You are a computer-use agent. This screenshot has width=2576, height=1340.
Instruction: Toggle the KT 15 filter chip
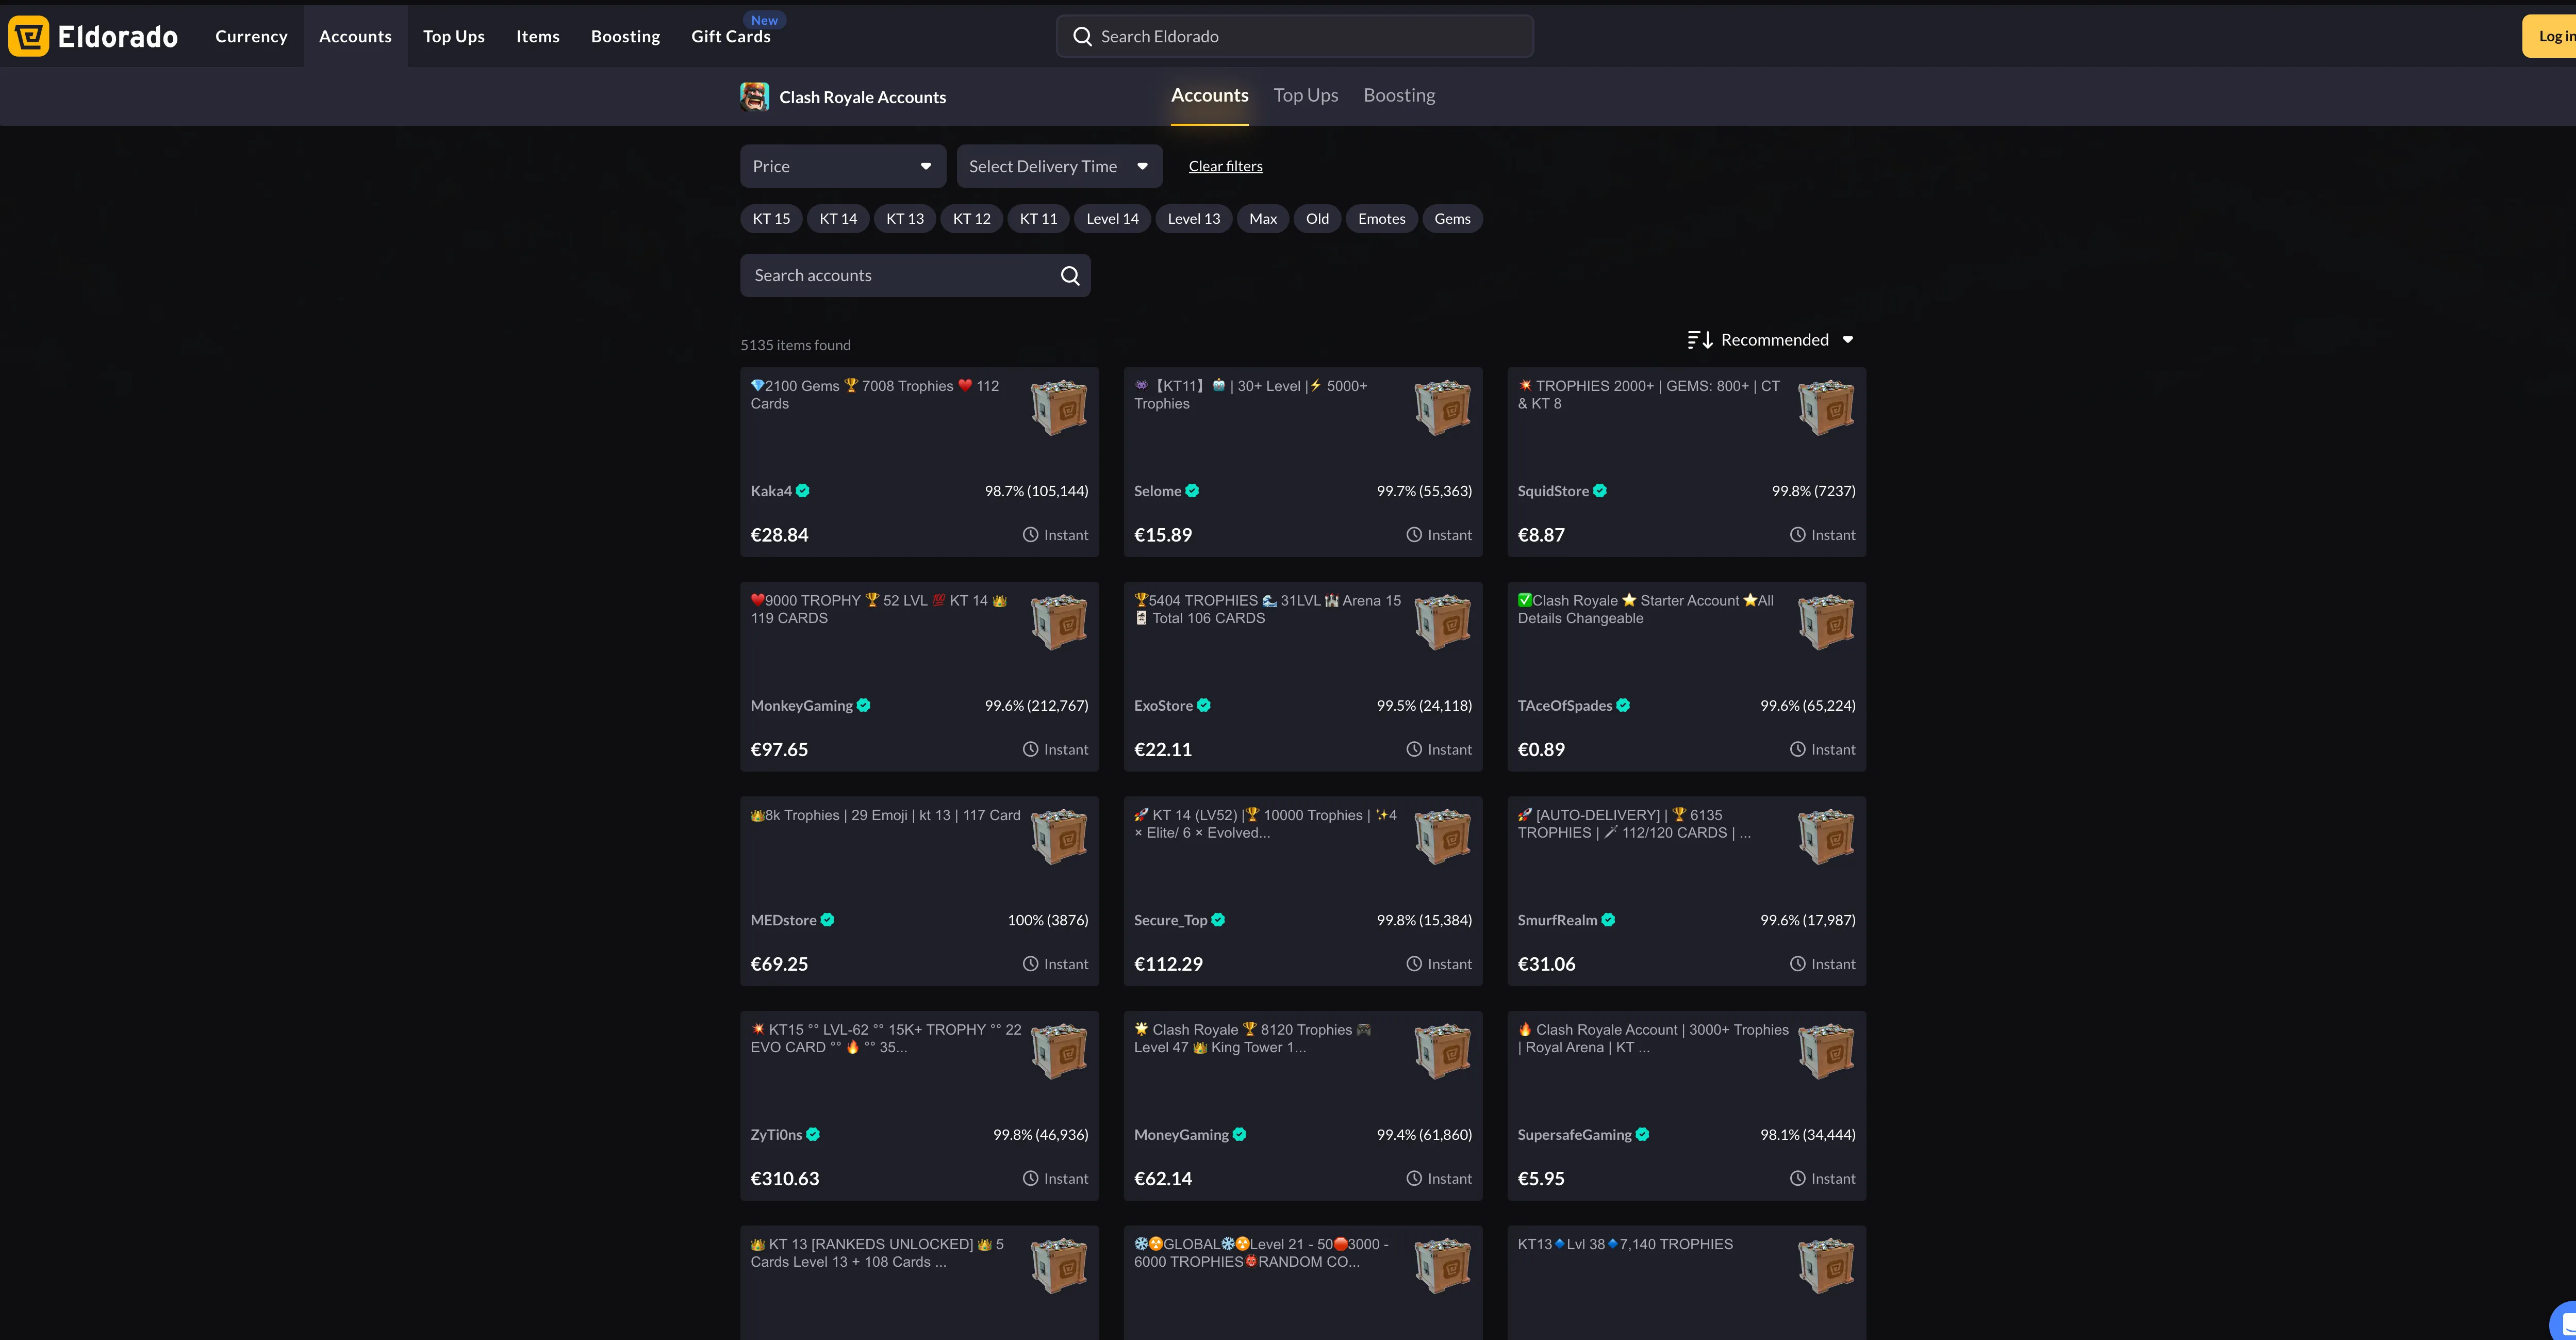(771, 219)
